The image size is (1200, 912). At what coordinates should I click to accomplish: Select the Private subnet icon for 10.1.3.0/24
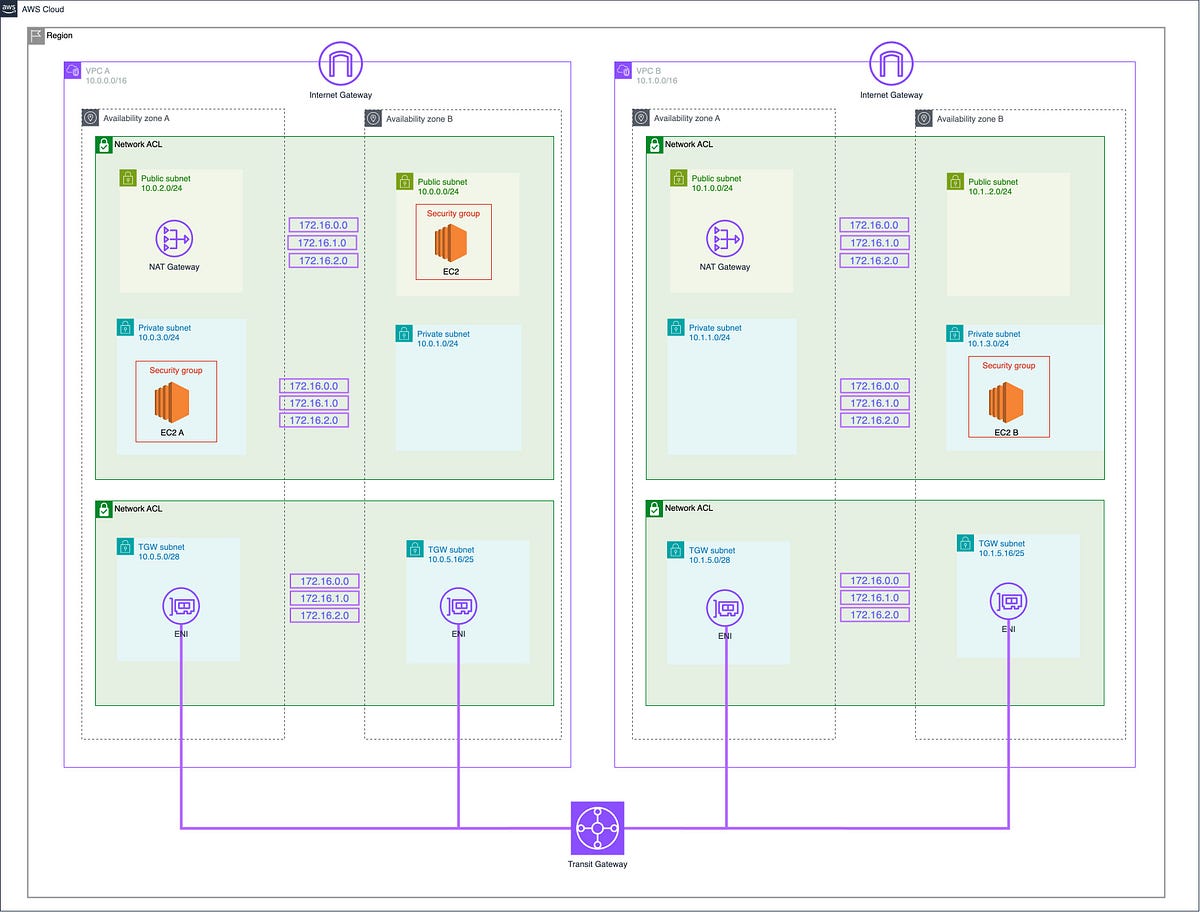pos(955,334)
